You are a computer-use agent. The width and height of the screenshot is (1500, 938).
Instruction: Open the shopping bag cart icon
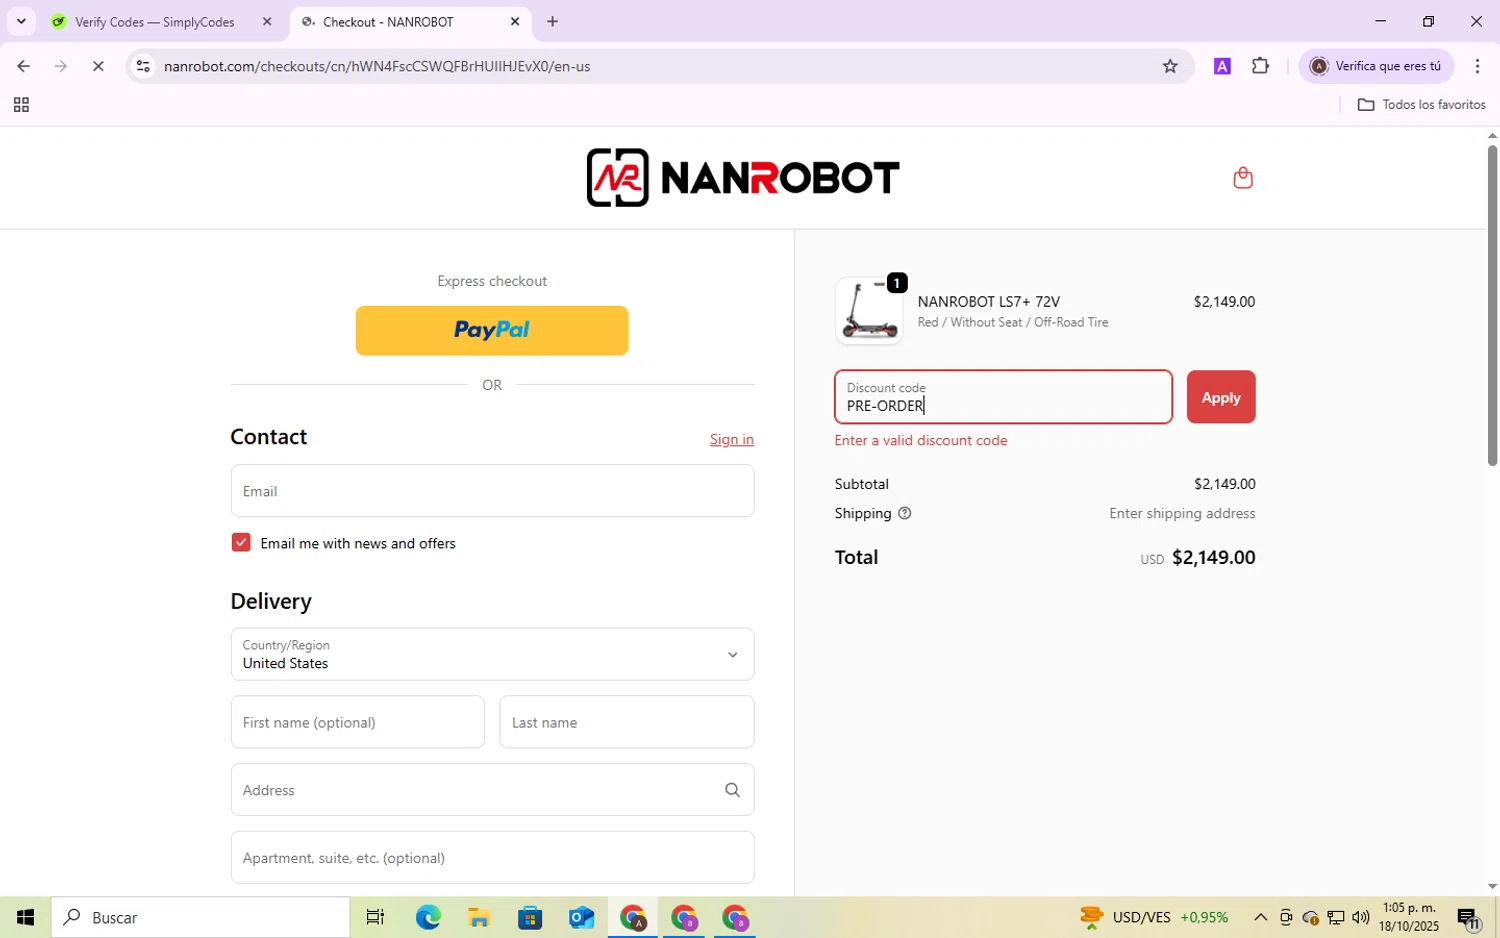pos(1243,178)
